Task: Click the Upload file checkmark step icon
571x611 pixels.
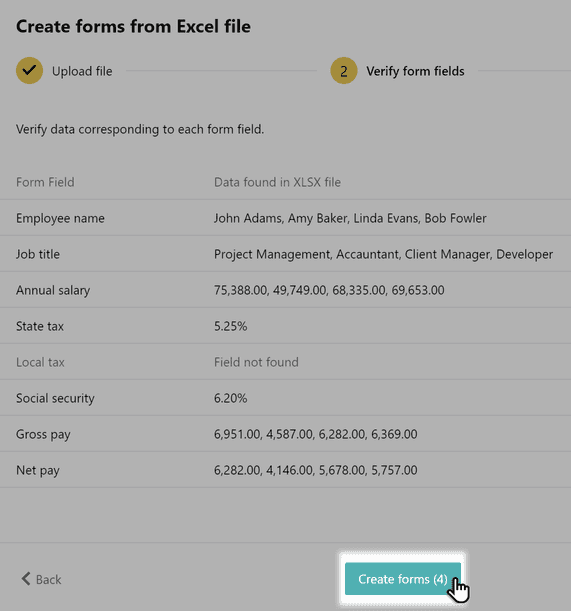Action: pyautogui.click(x=29, y=71)
